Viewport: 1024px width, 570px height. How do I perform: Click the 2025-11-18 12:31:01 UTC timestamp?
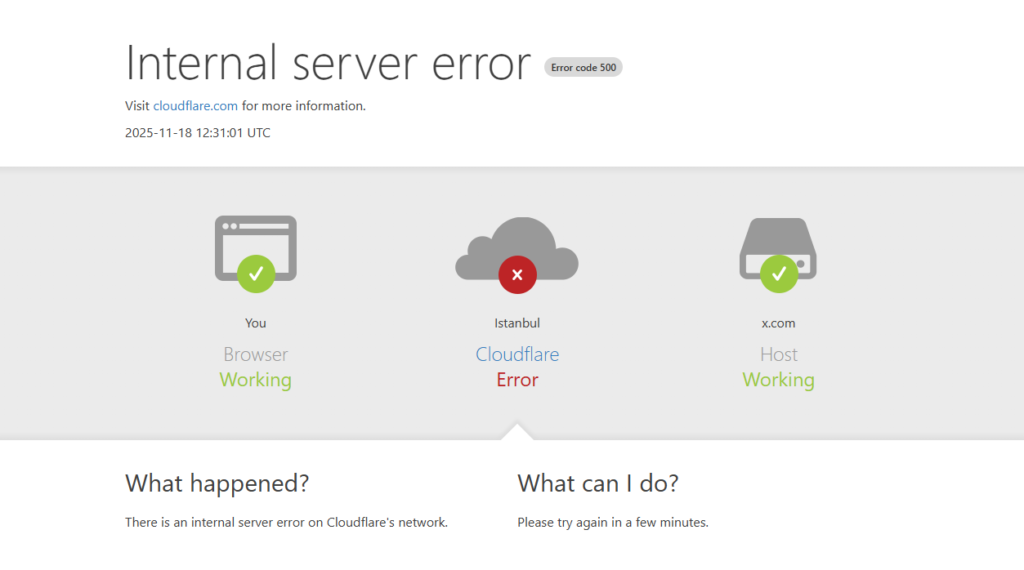pos(197,133)
